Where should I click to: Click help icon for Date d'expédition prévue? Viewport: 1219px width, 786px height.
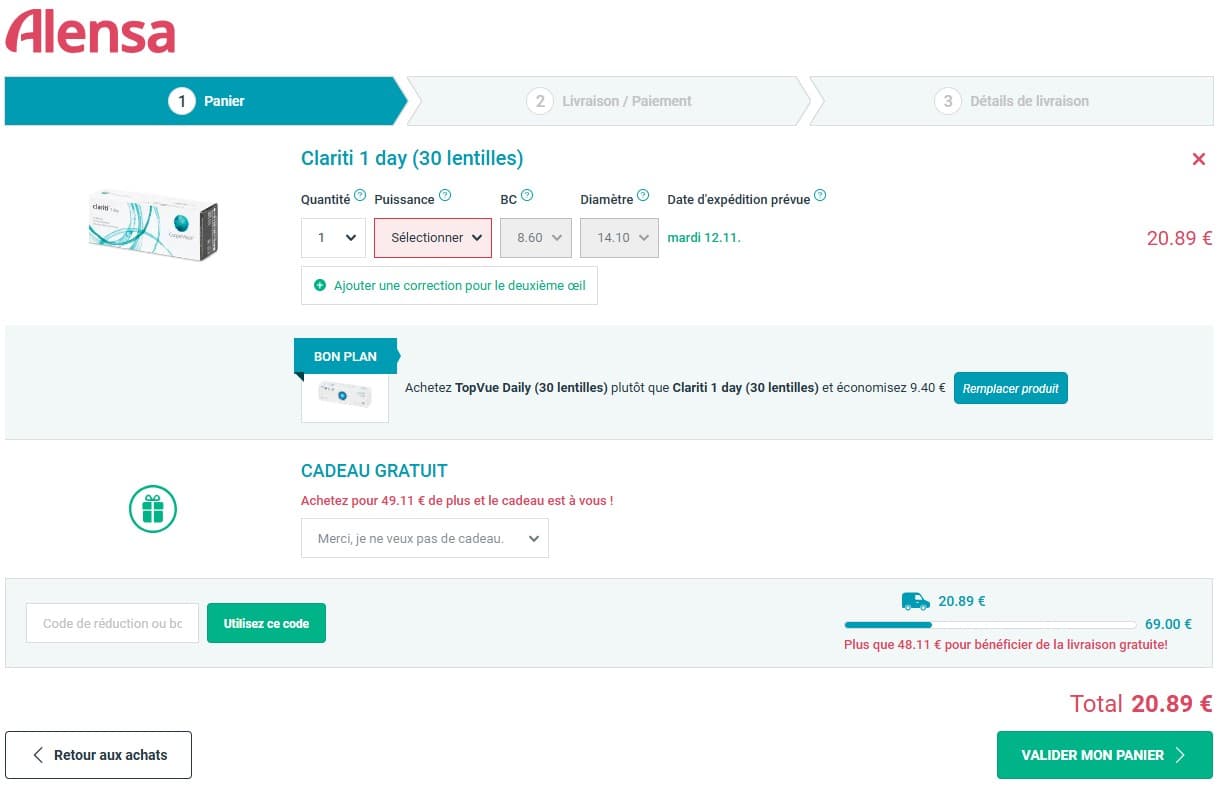click(820, 196)
